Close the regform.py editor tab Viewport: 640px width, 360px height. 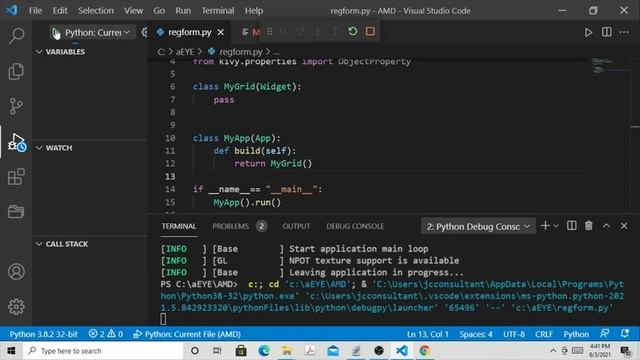pos(220,32)
